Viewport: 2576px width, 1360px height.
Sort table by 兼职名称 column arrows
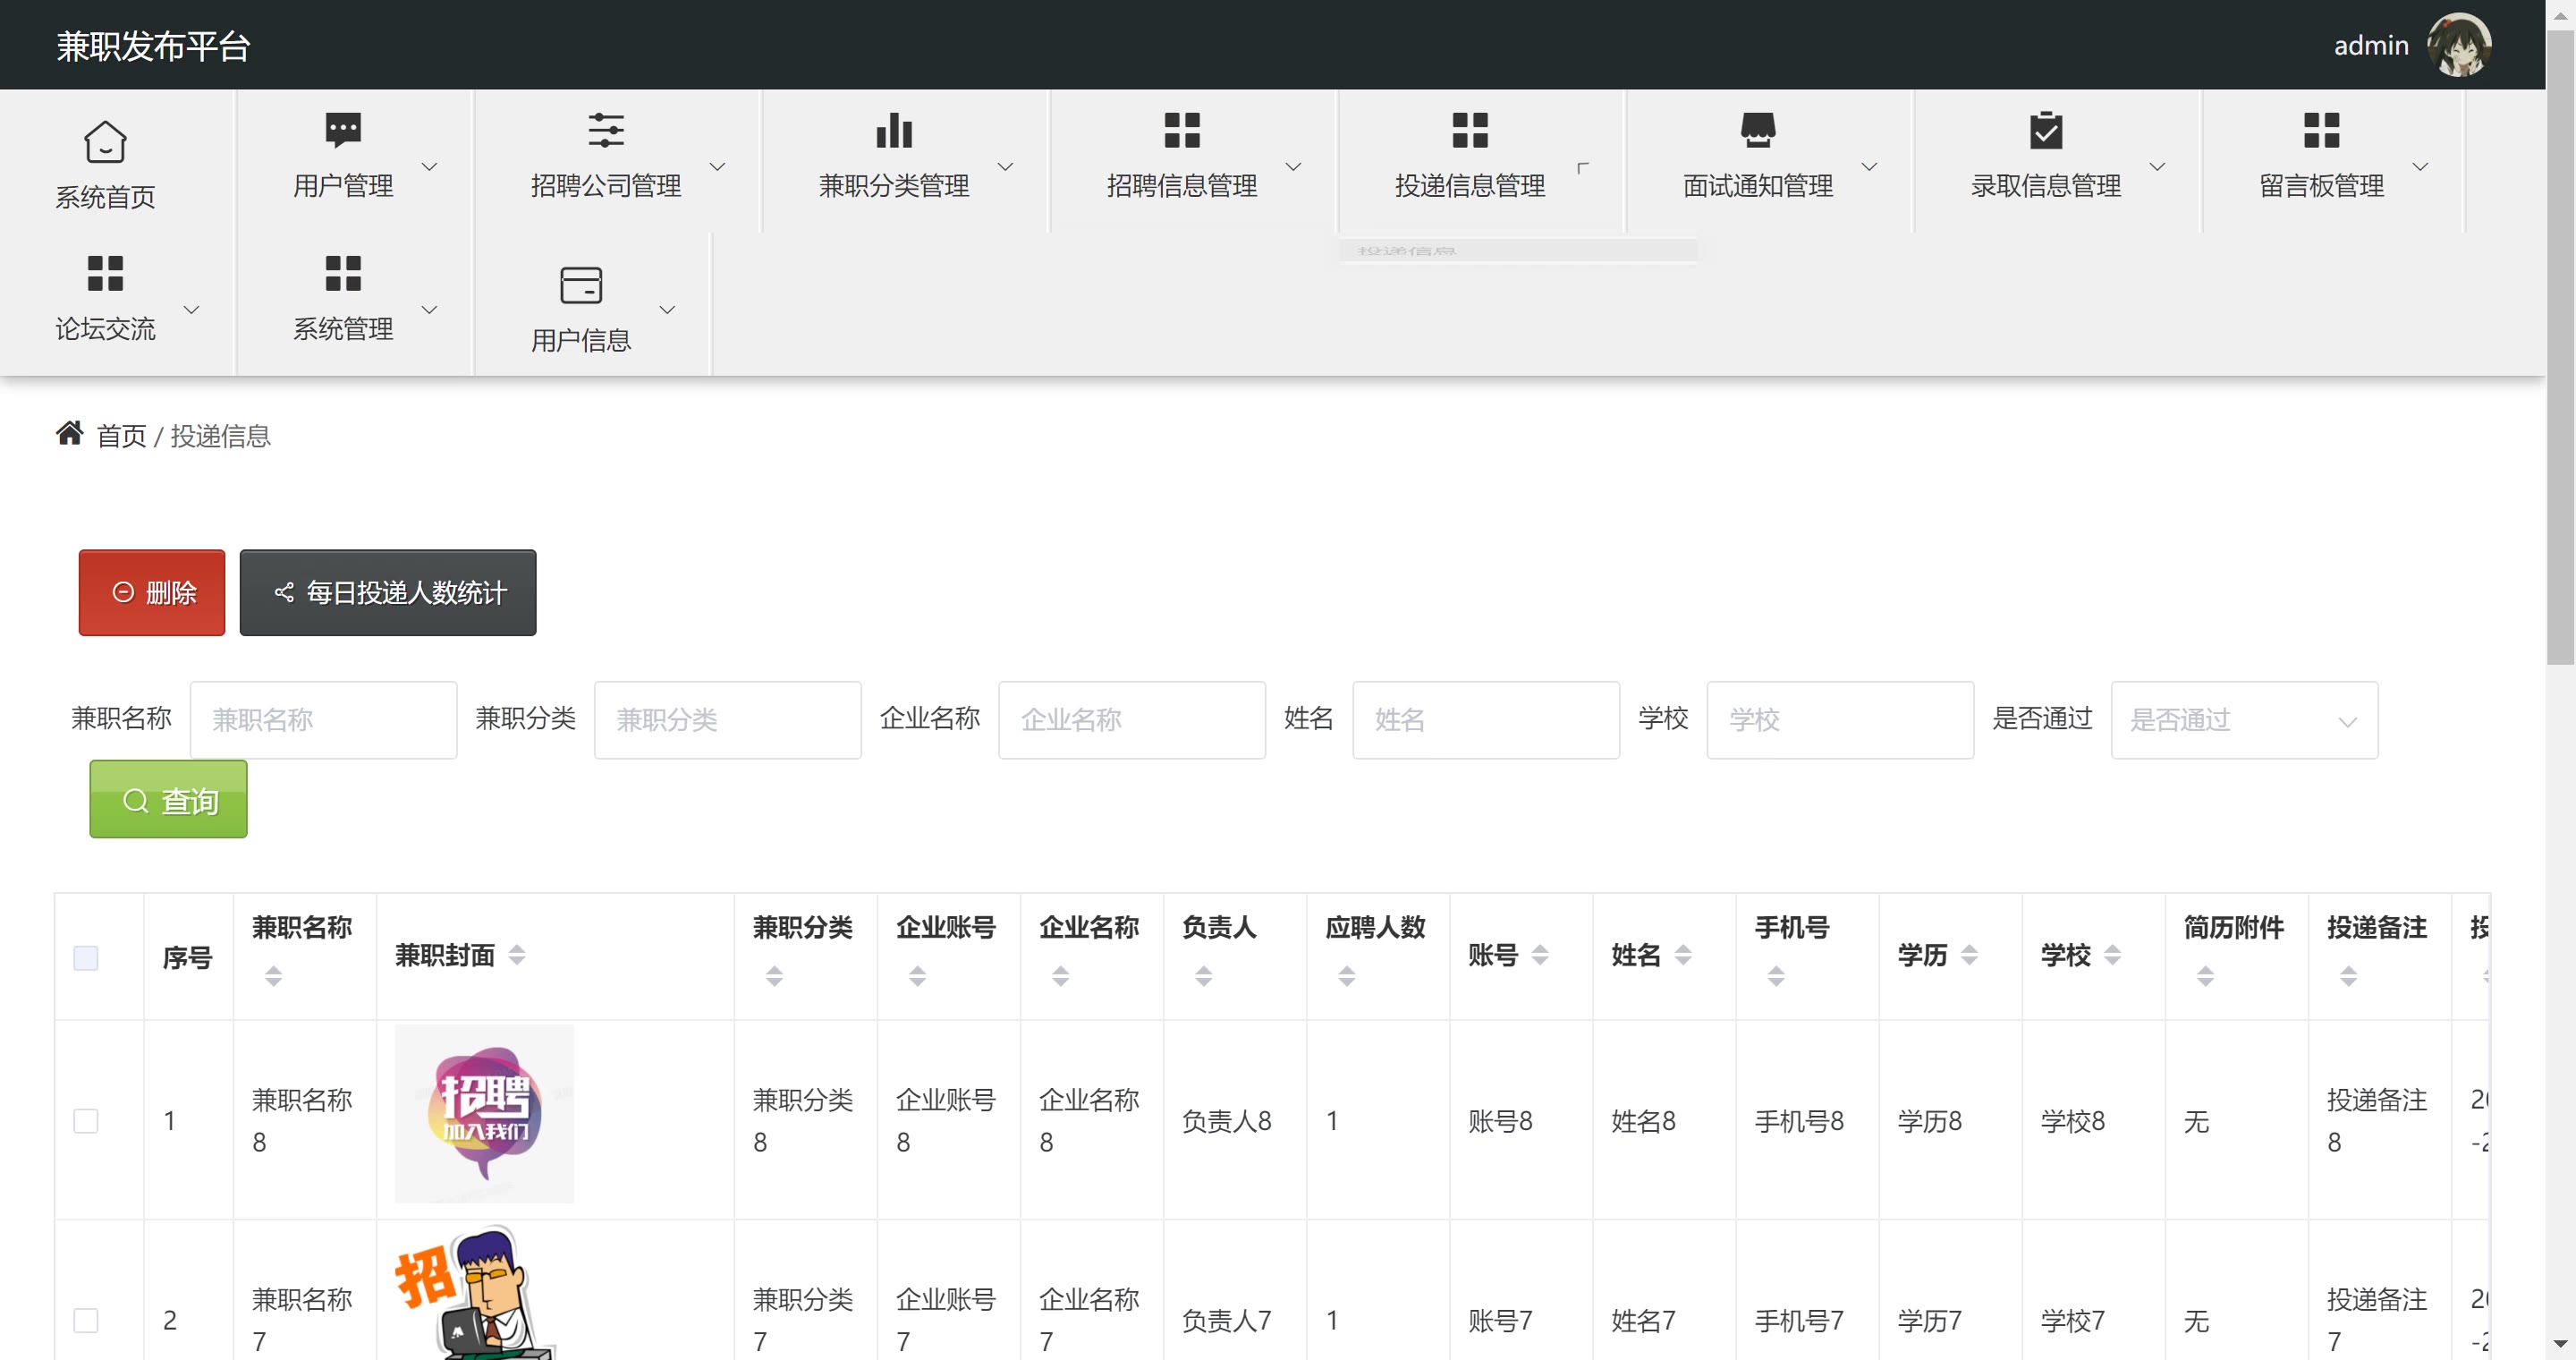[273, 976]
